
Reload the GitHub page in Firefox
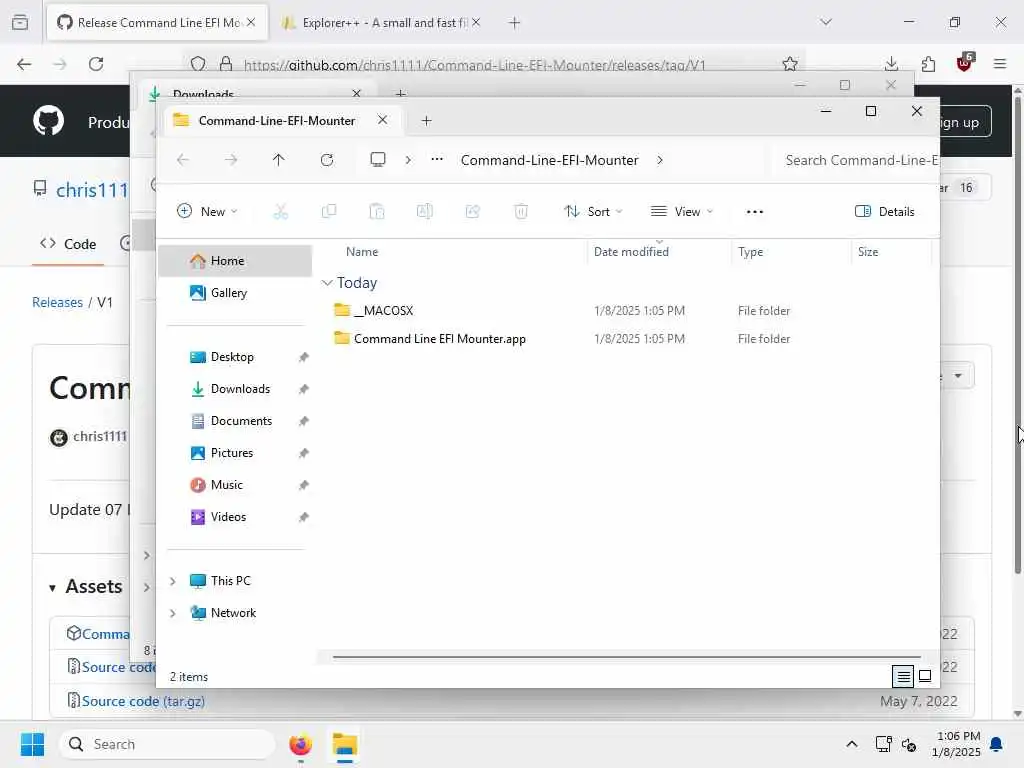pos(96,64)
